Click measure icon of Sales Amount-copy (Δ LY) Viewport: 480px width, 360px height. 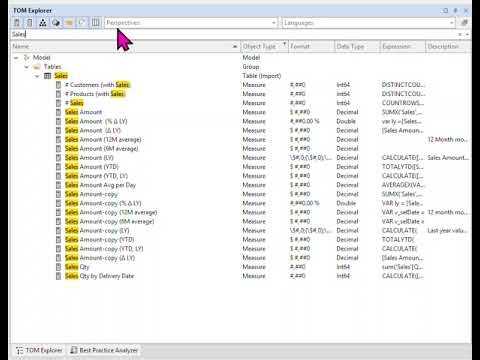coord(58,258)
